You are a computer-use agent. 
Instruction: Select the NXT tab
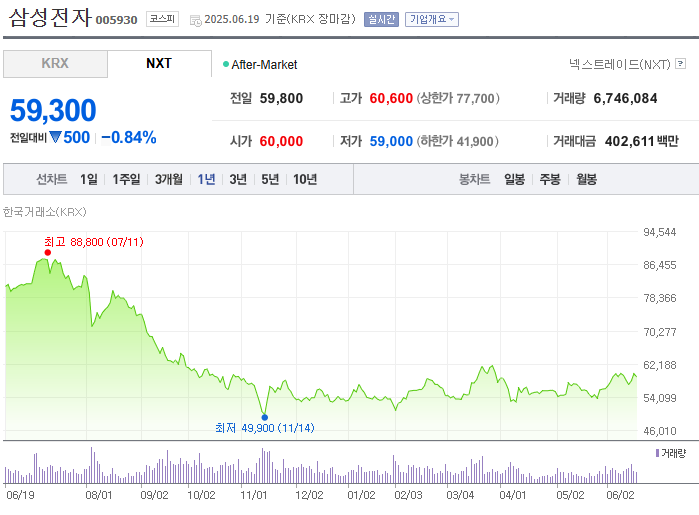pyautogui.click(x=159, y=63)
